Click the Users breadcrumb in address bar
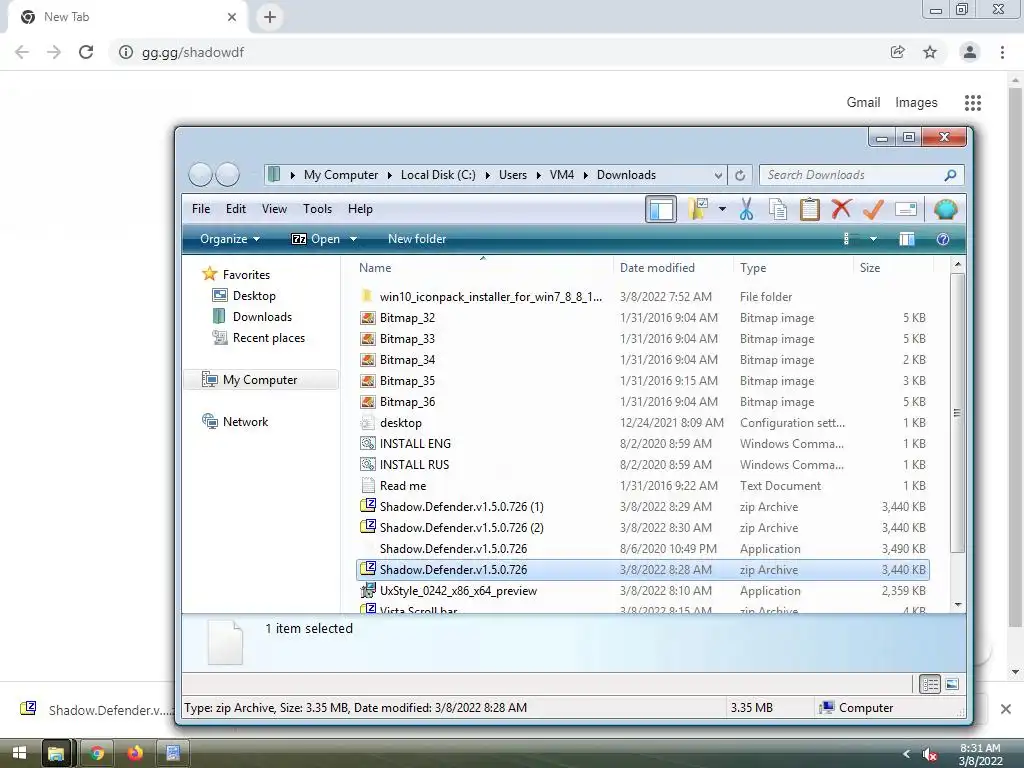The width and height of the screenshot is (1024, 768). coord(513,175)
